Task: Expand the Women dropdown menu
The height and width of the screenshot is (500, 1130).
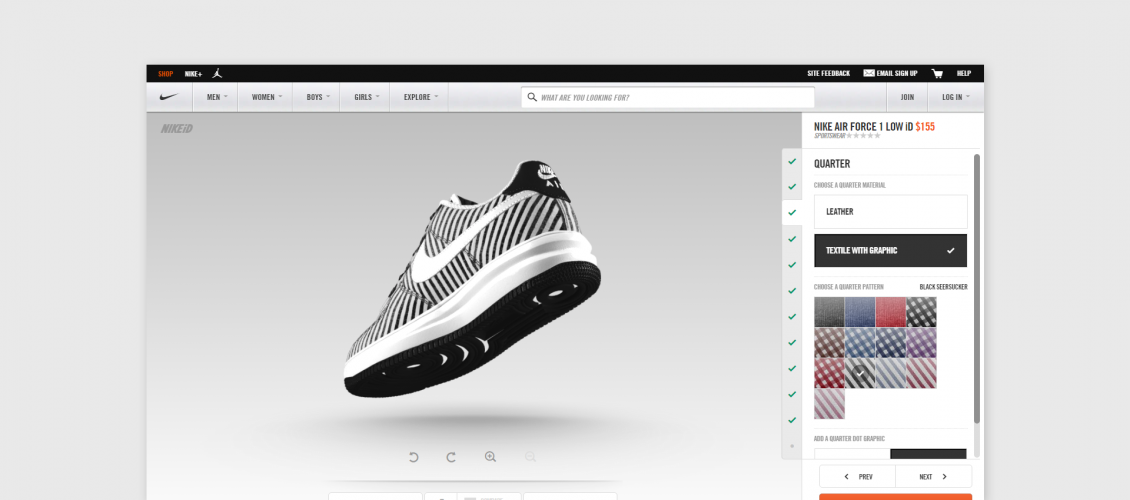Action: tap(267, 97)
